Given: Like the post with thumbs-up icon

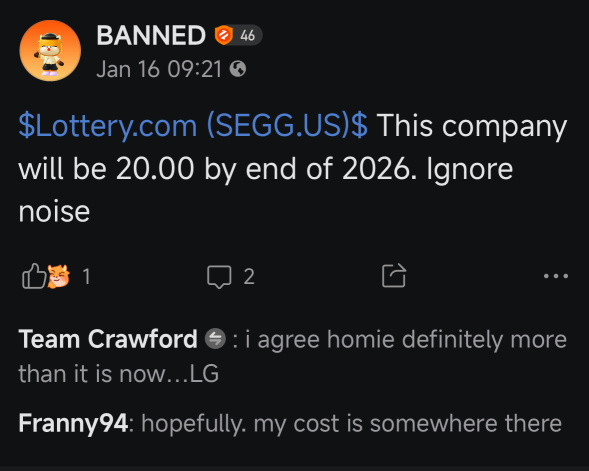Looking at the screenshot, I should [33, 276].
